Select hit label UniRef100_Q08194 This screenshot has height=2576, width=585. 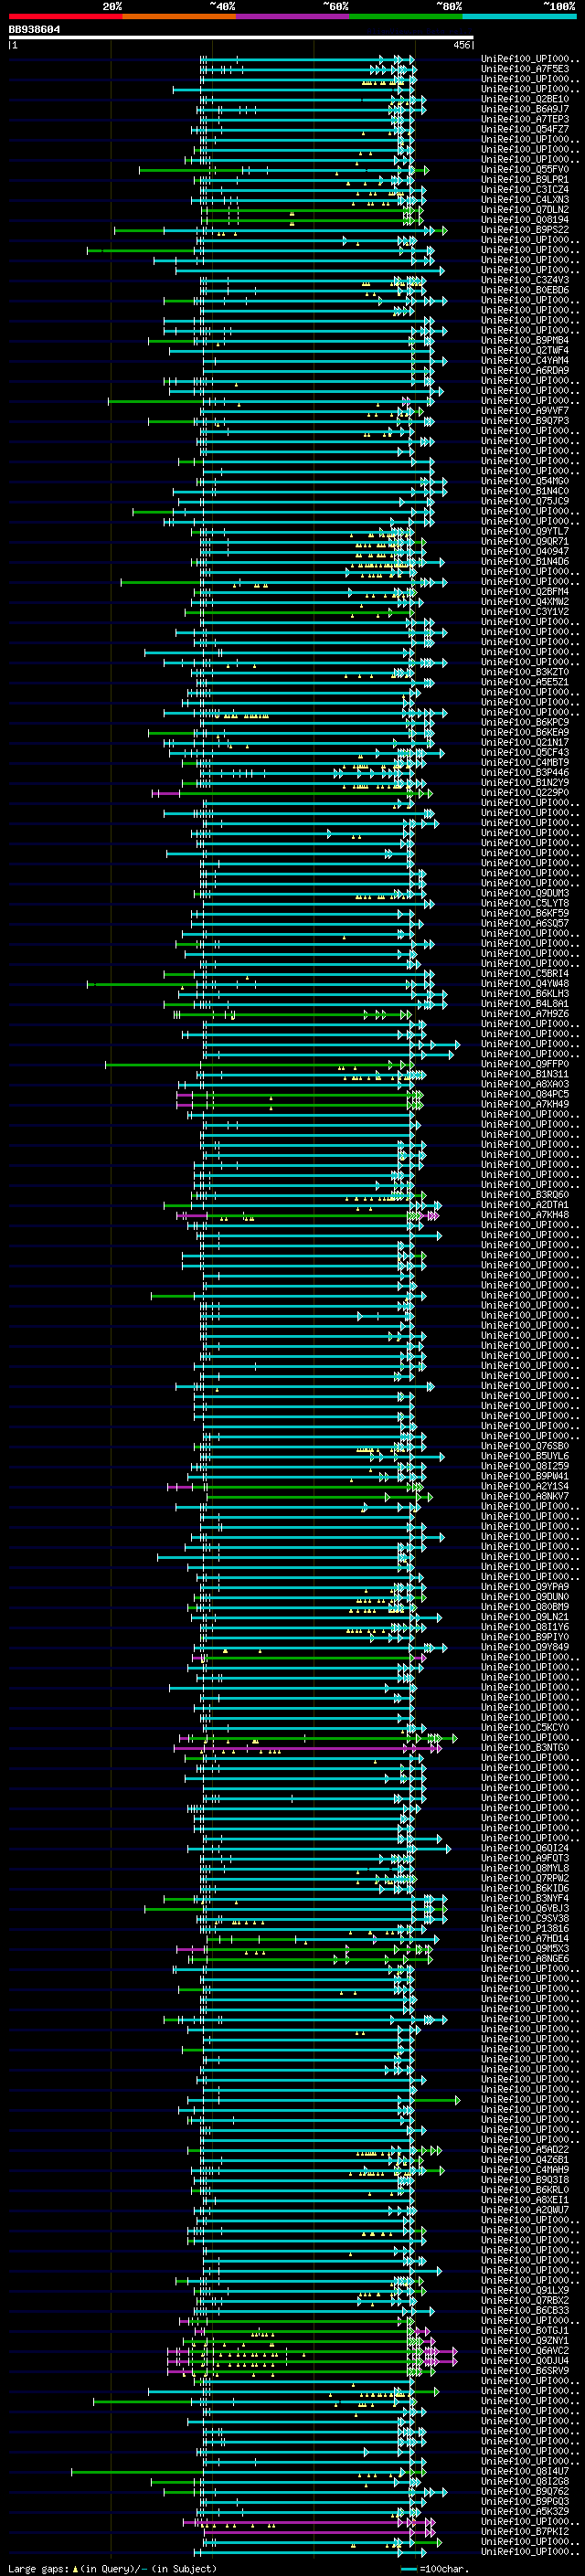pos(525,220)
